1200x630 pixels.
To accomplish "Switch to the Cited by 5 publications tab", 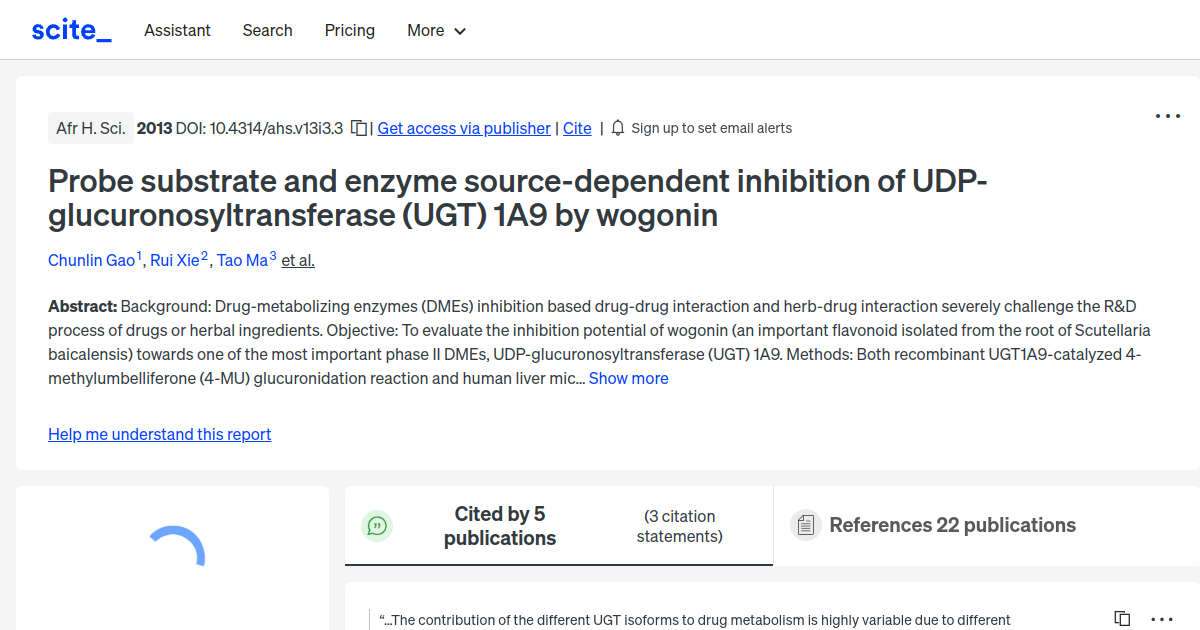I will pos(500,525).
